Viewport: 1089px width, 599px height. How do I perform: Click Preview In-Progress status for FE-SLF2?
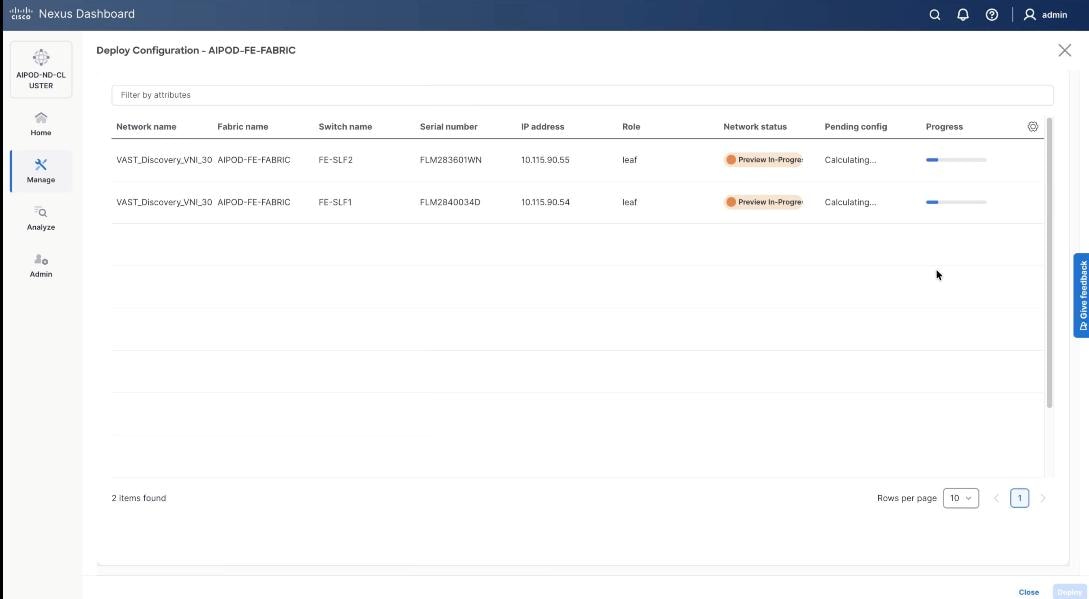763,160
